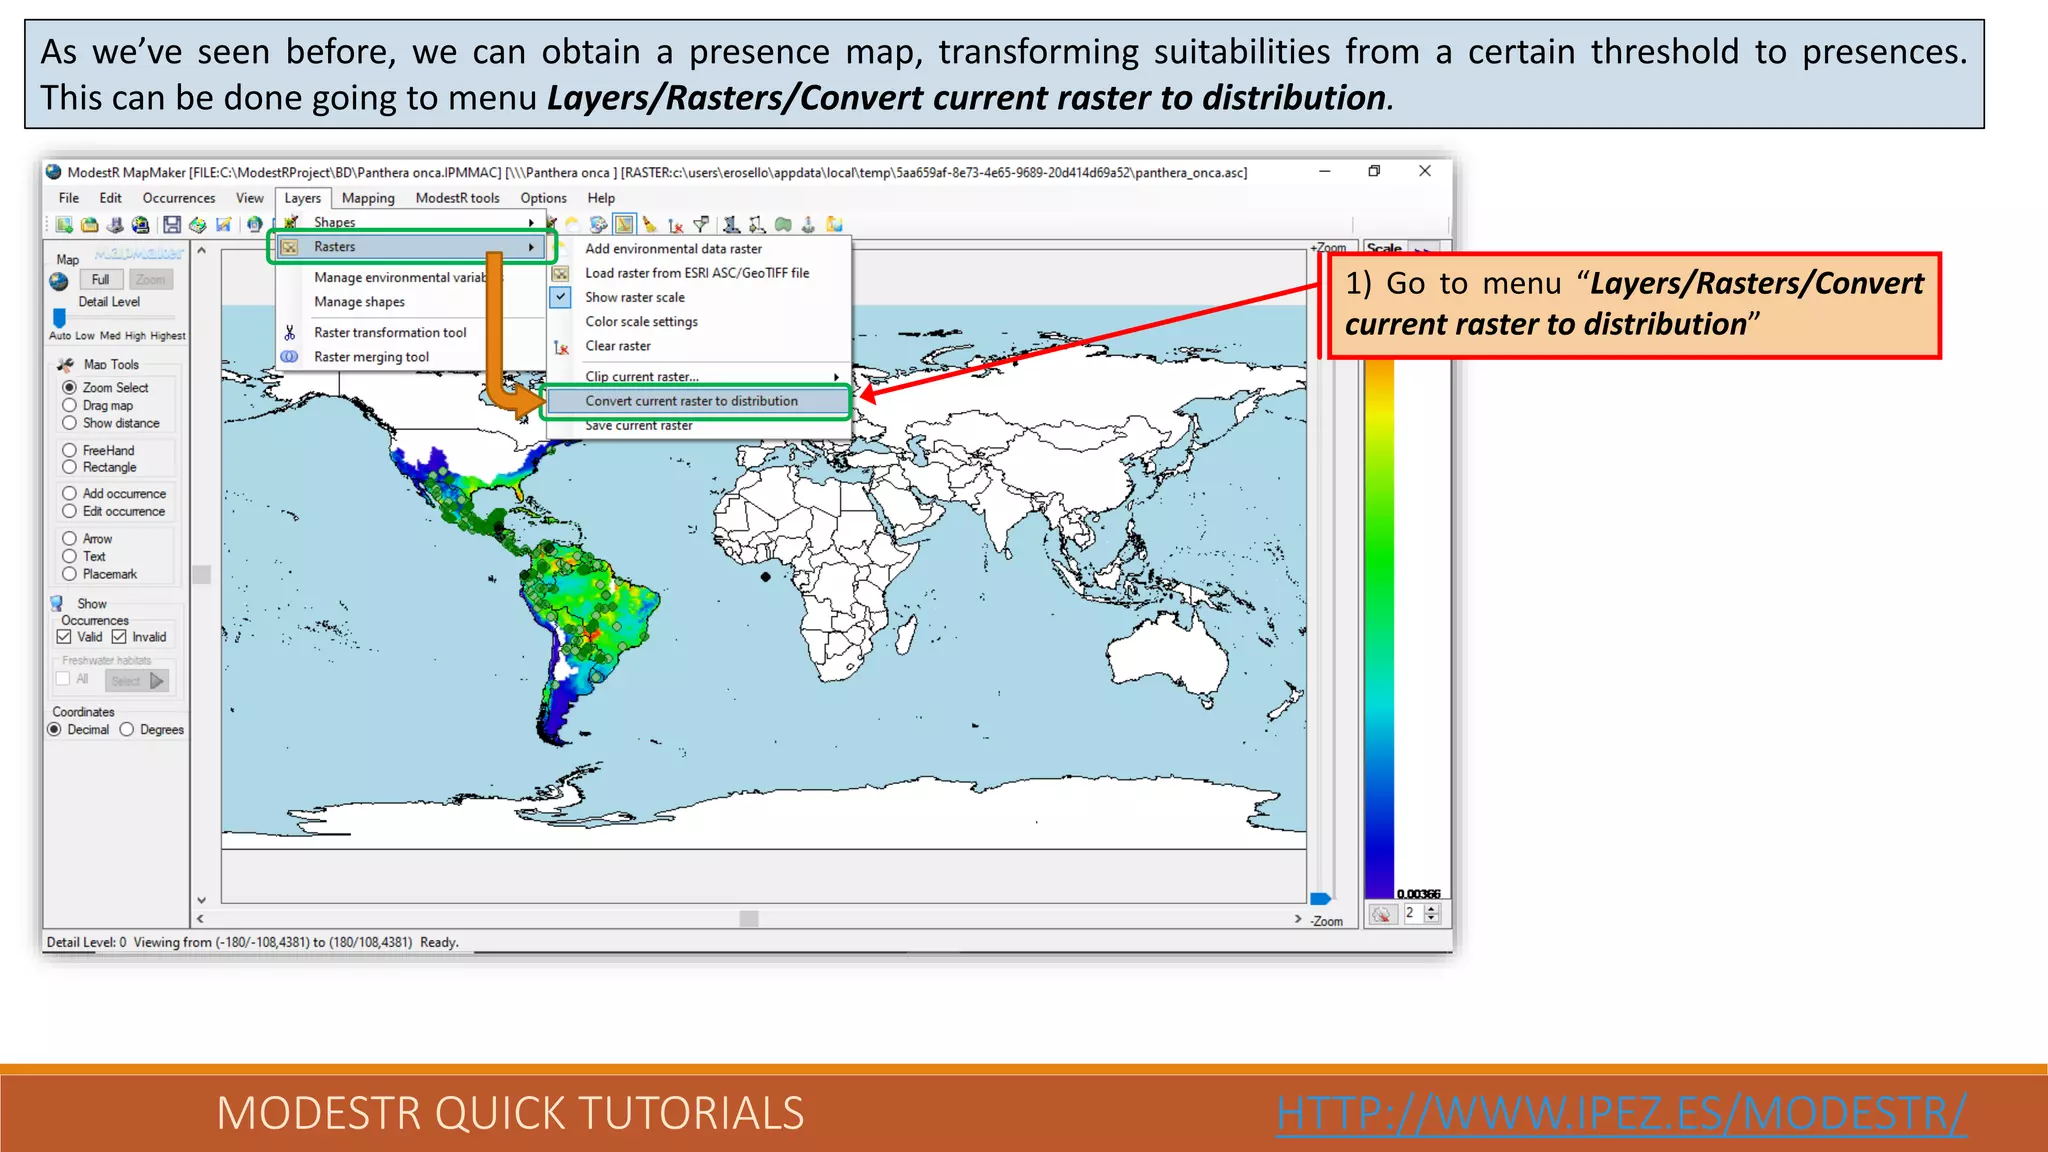Click the broom clean-up toolbar icon
This screenshot has height=1152, width=2048.
[x=650, y=224]
